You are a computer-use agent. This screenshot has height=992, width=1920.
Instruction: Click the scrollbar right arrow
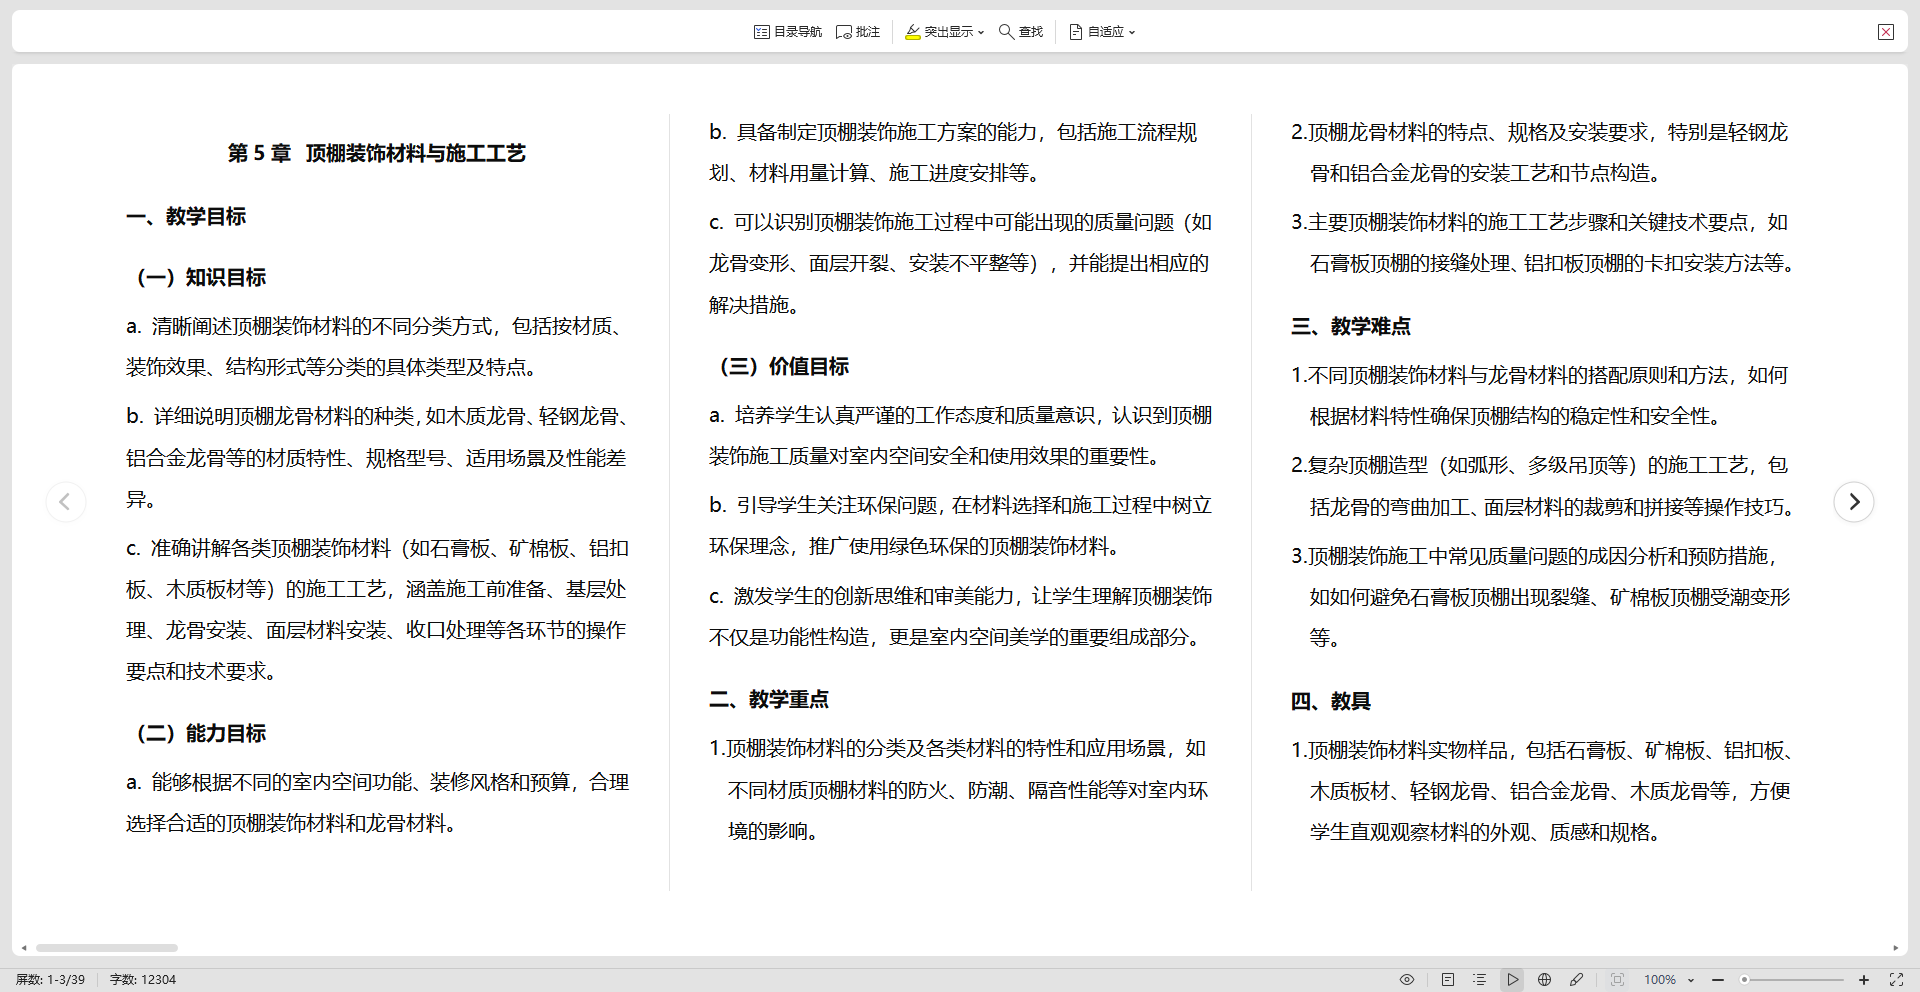[1895, 947]
